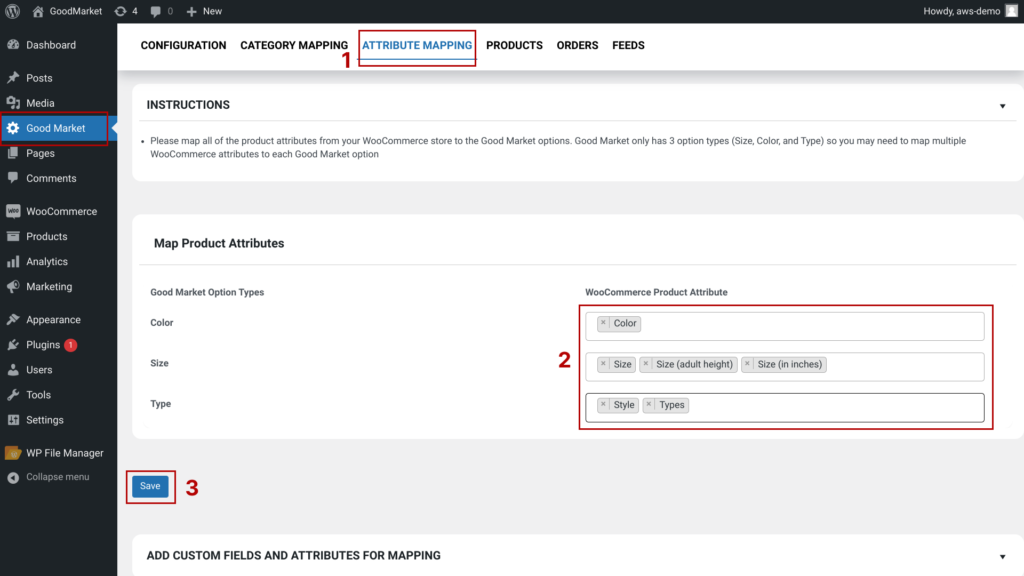This screenshot has height=576, width=1024.
Task: Click the plus New content icon
Action: coord(203,11)
